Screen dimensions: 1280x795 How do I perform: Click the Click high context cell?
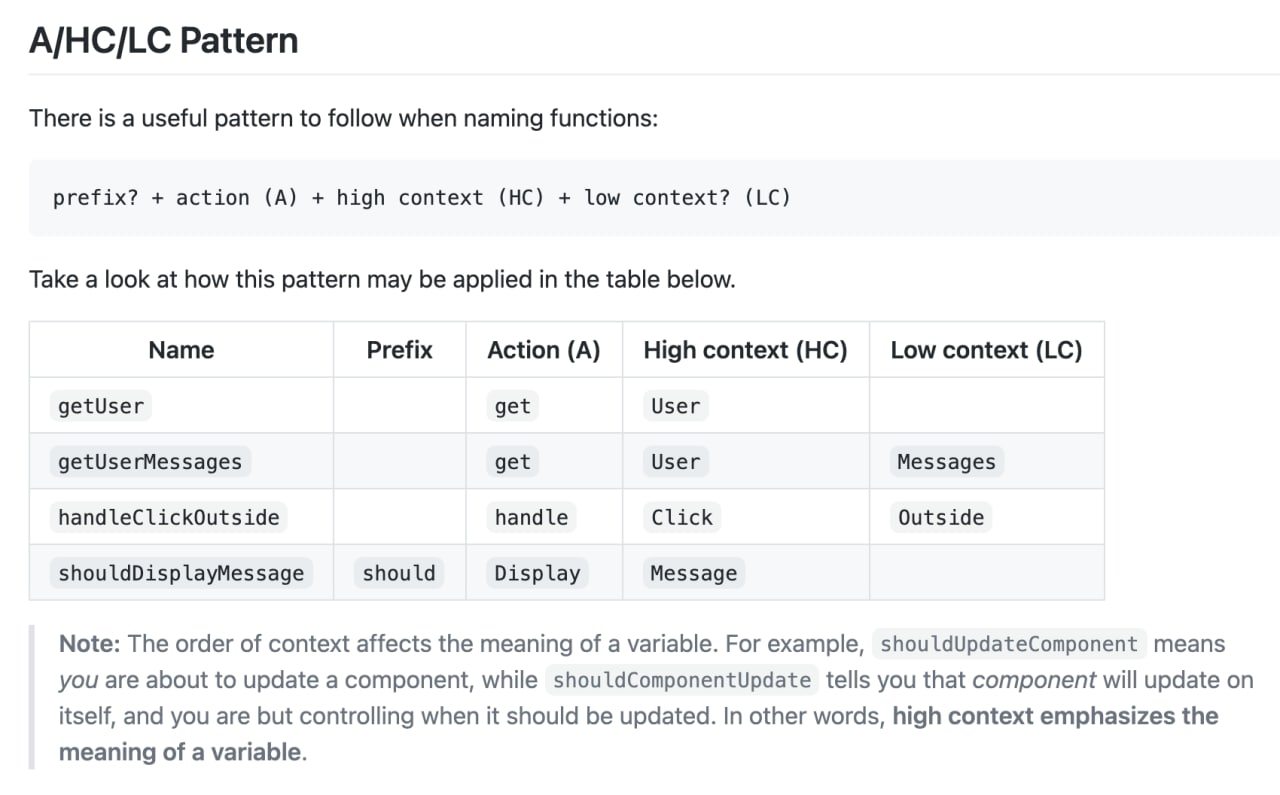click(682, 517)
